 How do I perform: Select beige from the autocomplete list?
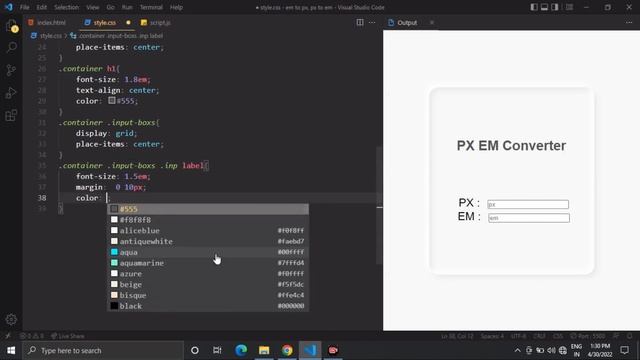pyautogui.click(x=208, y=284)
